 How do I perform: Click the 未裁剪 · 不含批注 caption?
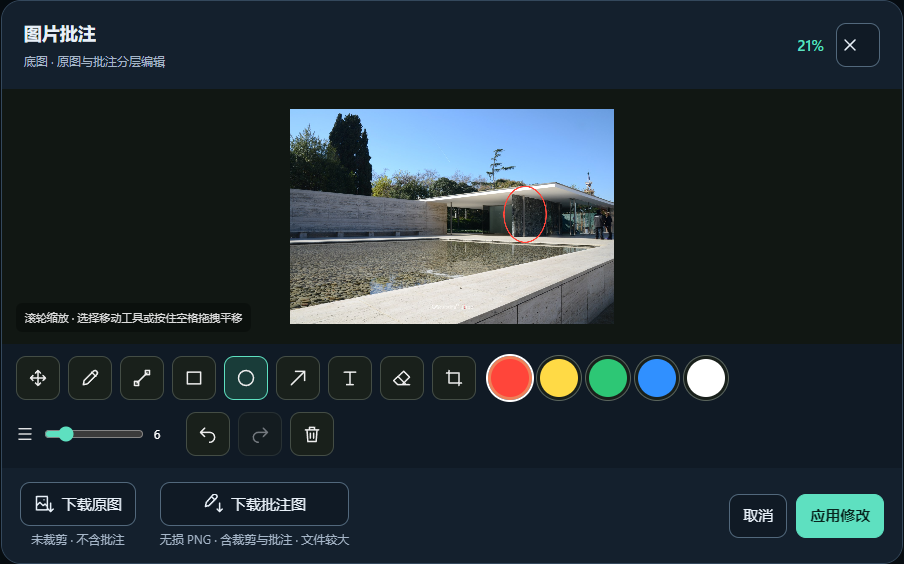click(78, 540)
